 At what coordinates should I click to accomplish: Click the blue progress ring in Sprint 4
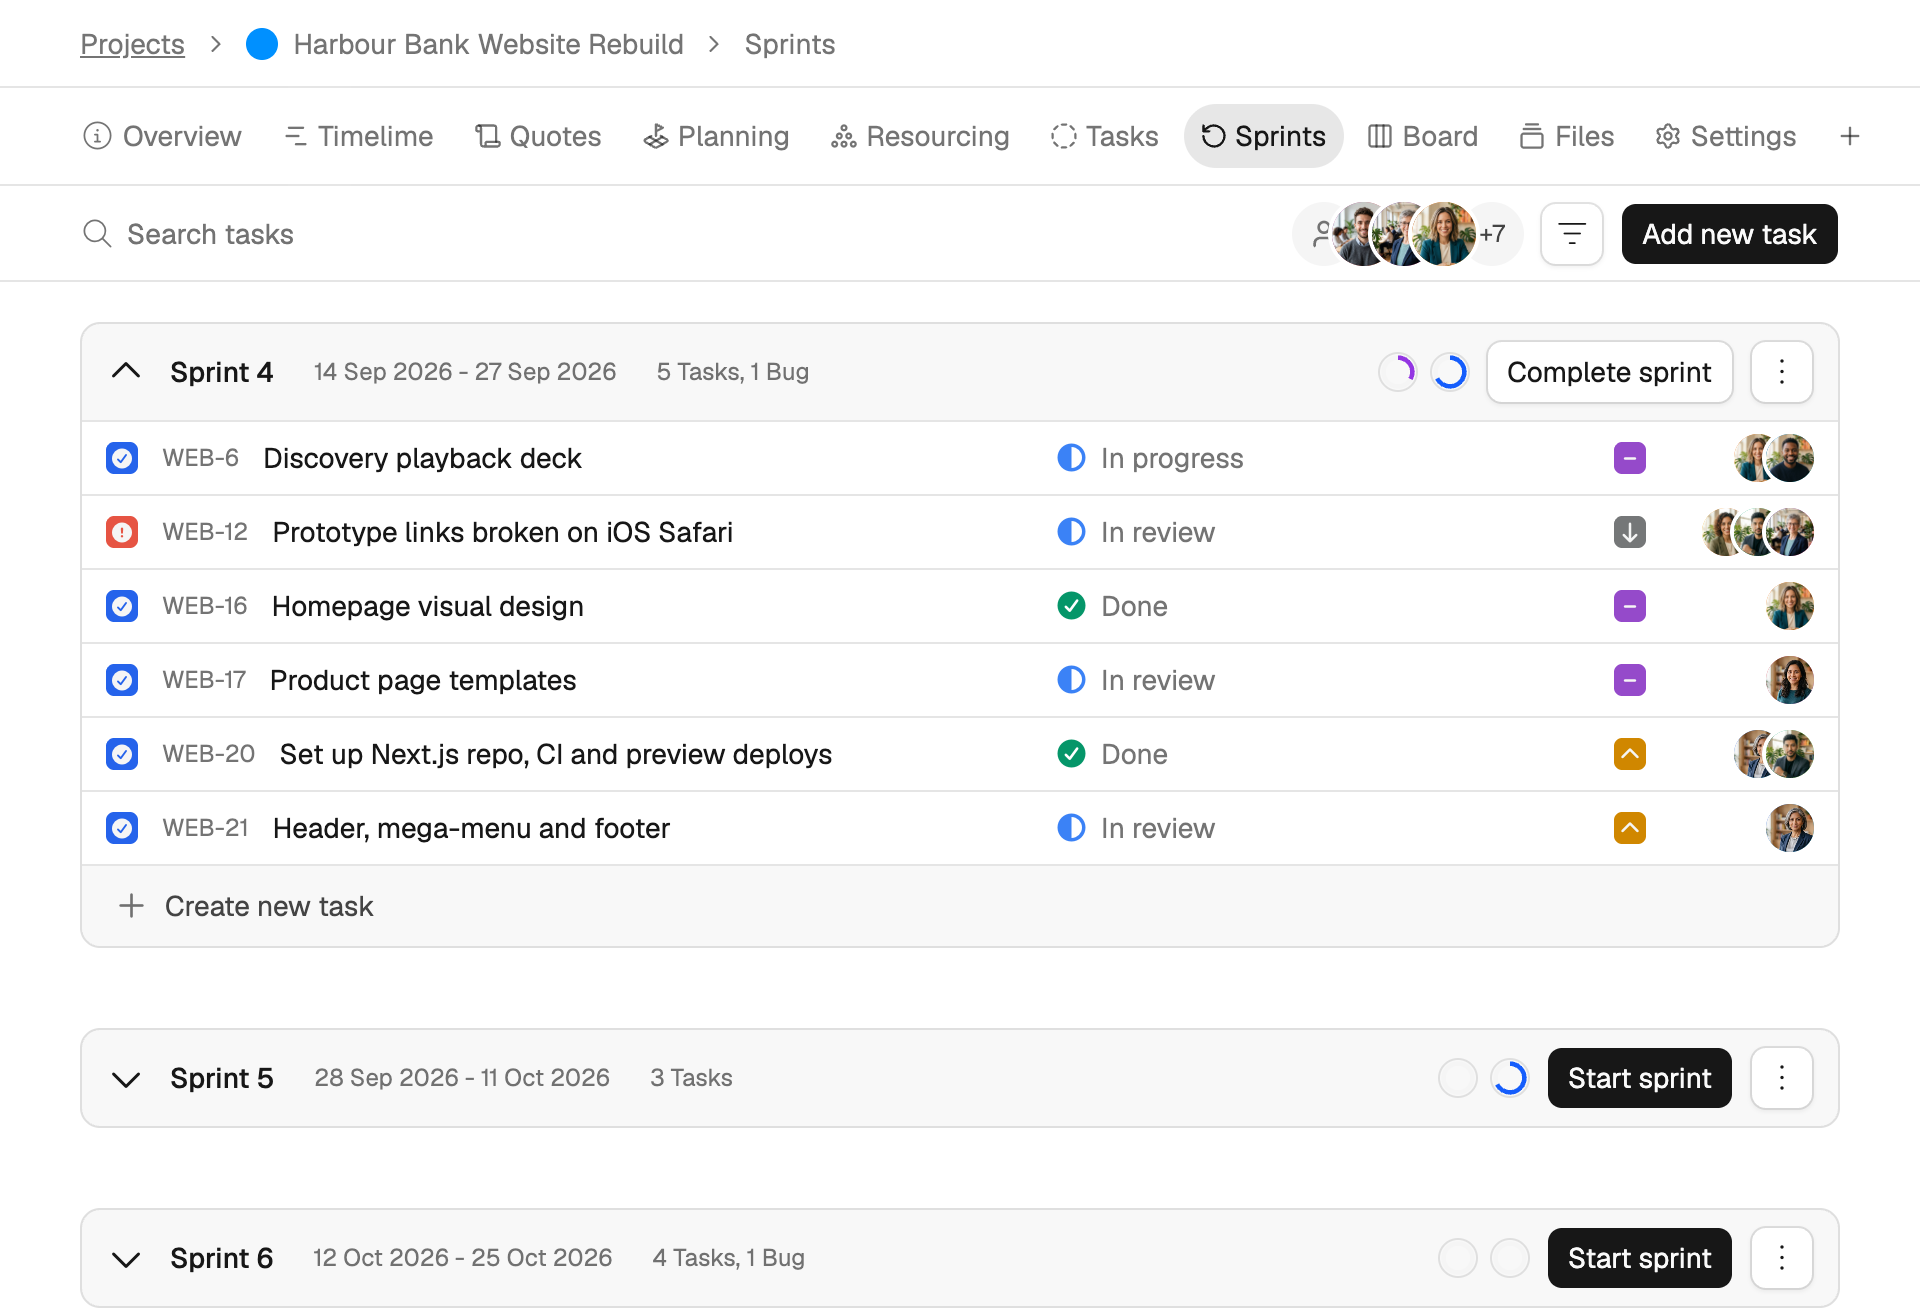[x=1449, y=372]
